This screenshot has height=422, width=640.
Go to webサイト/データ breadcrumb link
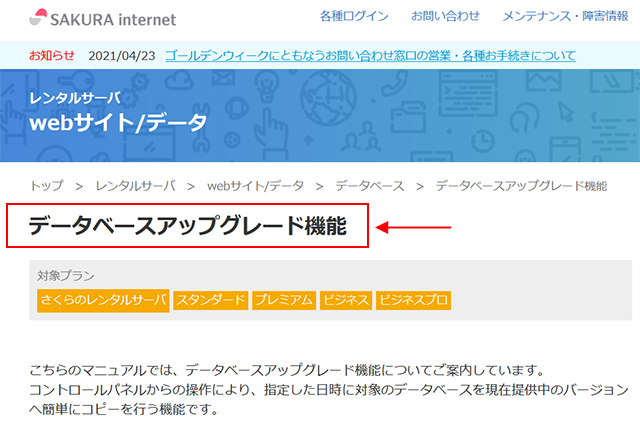pyautogui.click(x=256, y=186)
